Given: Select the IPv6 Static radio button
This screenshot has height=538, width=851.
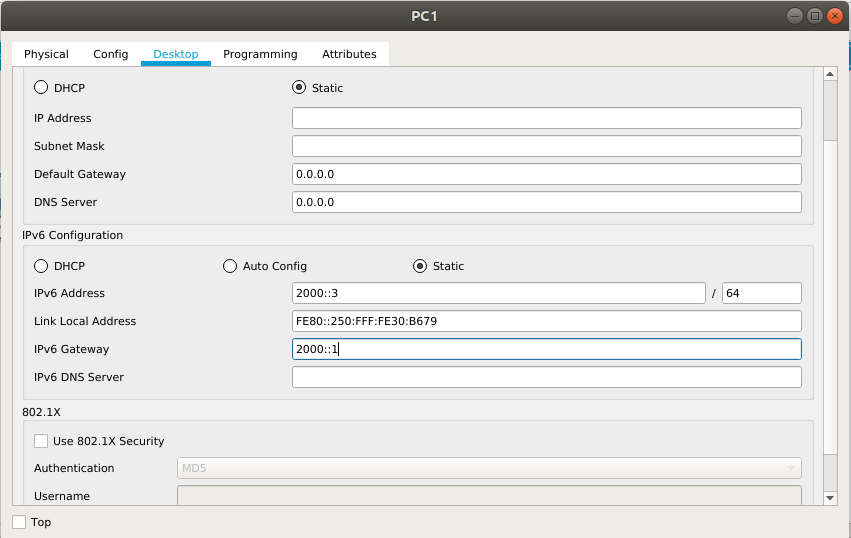Looking at the screenshot, I should [x=420, y=266].
